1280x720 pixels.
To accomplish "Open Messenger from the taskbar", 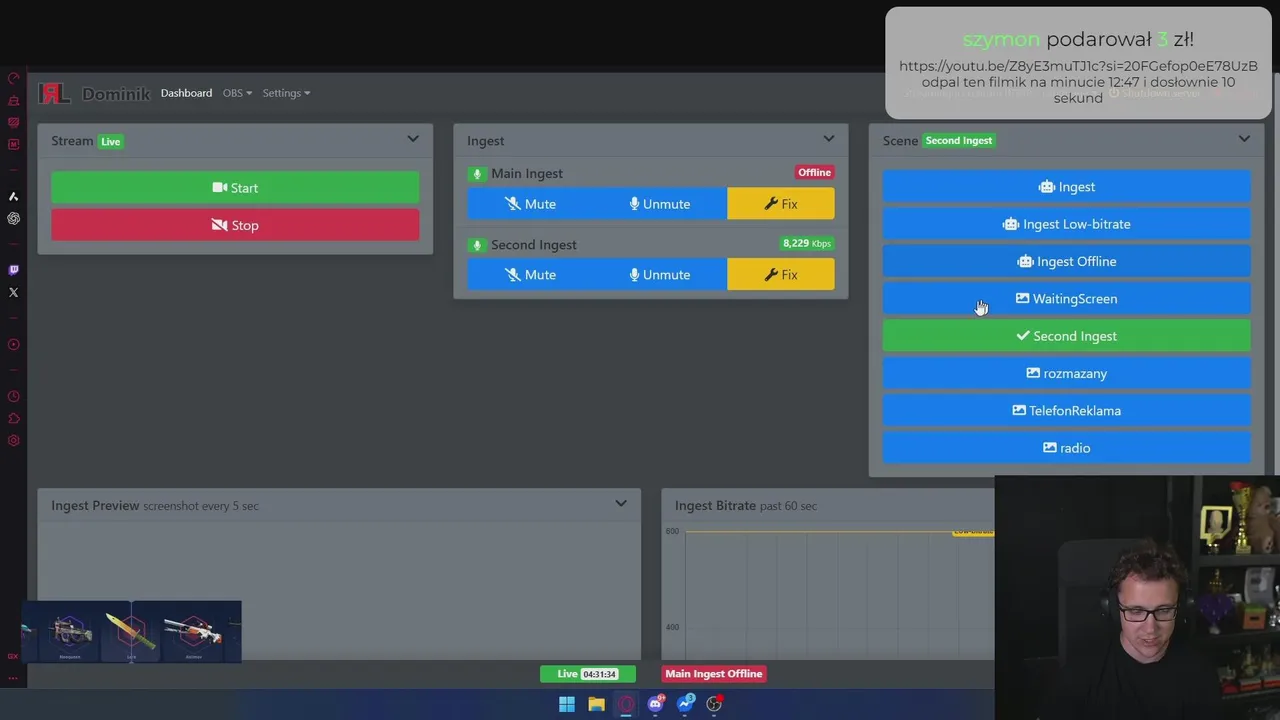I will pyautogui.click(x=685, y=704).
